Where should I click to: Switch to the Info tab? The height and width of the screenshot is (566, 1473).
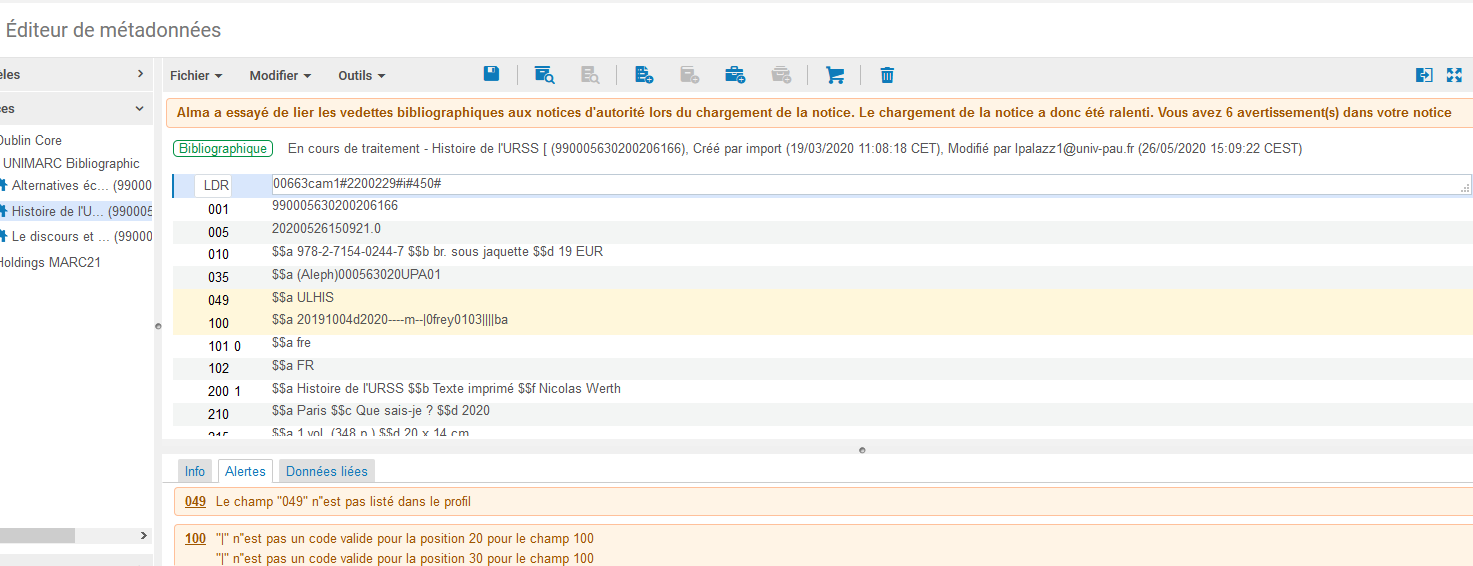(195, 471)
